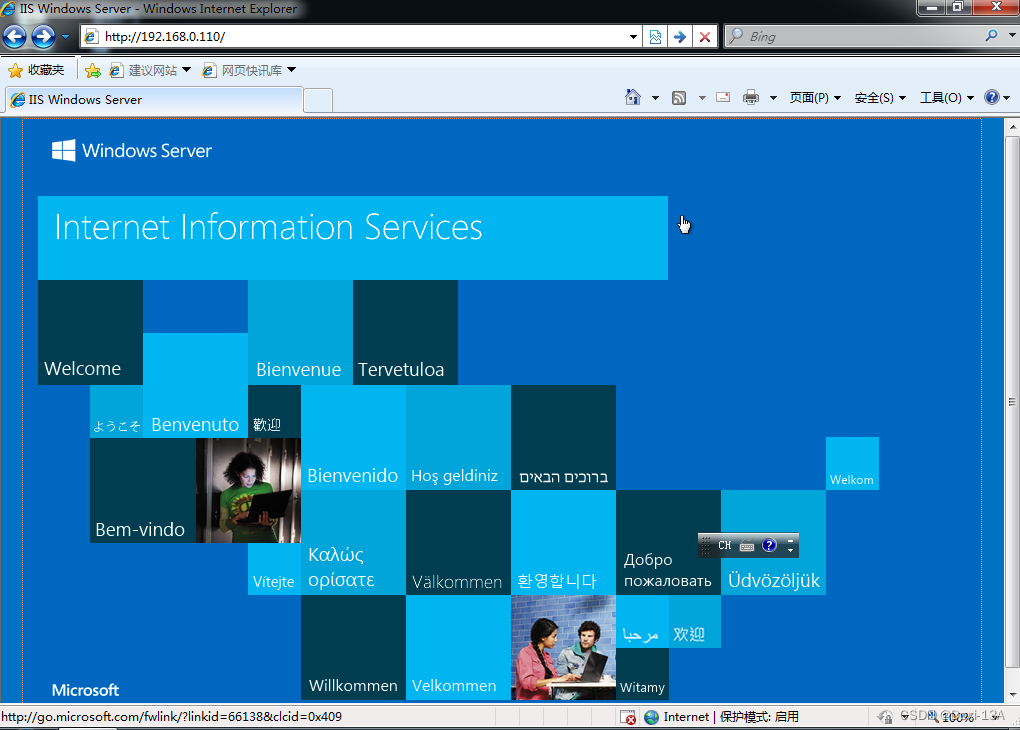Open a new blank tab
1020x730 pixels.
click(318, 100)
